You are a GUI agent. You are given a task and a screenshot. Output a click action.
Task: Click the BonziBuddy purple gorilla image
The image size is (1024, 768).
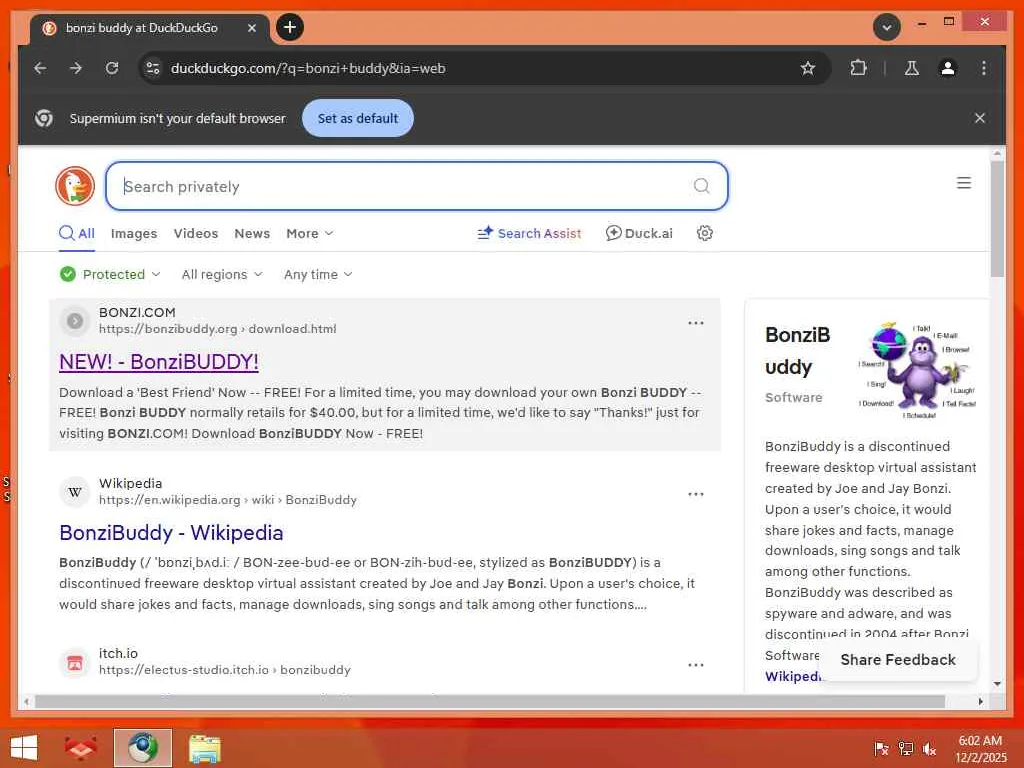916,370
